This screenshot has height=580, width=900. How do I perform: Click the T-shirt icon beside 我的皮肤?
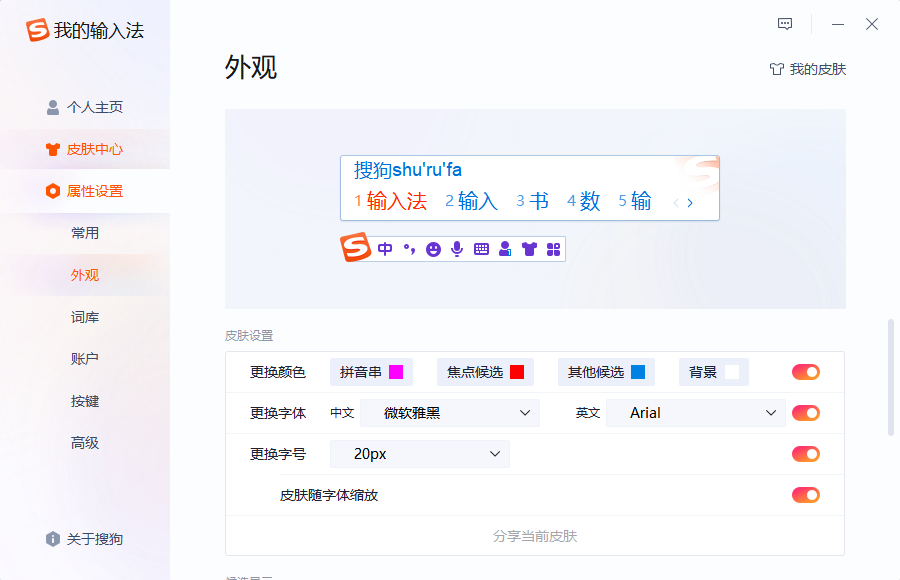click(777, 69)
